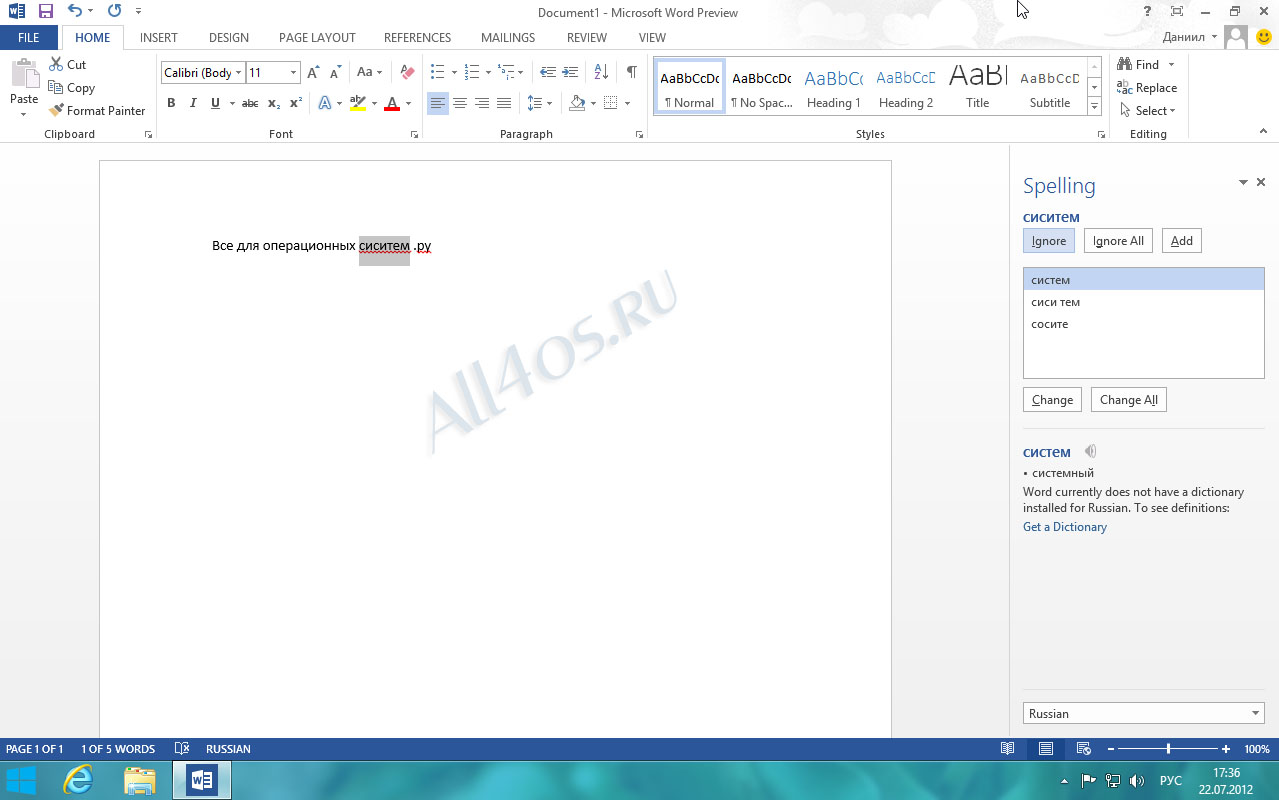Toggle superscript formatting
This screenshot has width=1279, height=800.
tap(296, 103)
